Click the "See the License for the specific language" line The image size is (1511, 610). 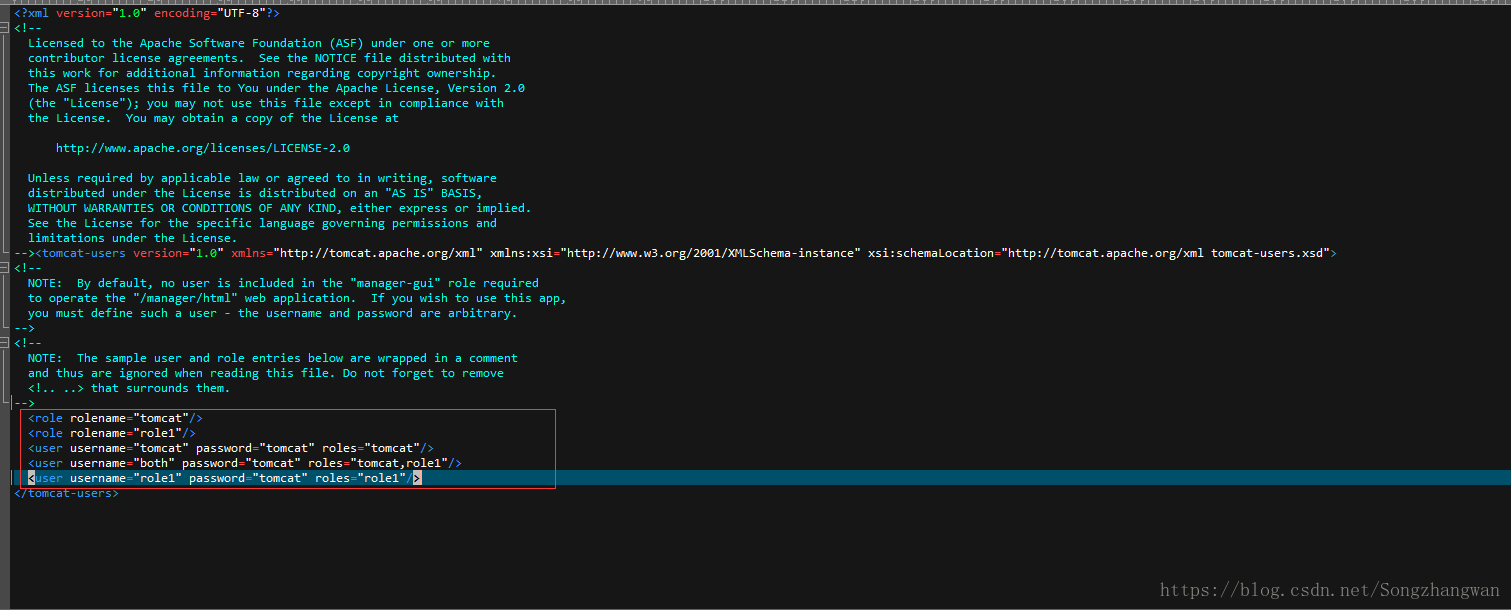pos(262,223)
